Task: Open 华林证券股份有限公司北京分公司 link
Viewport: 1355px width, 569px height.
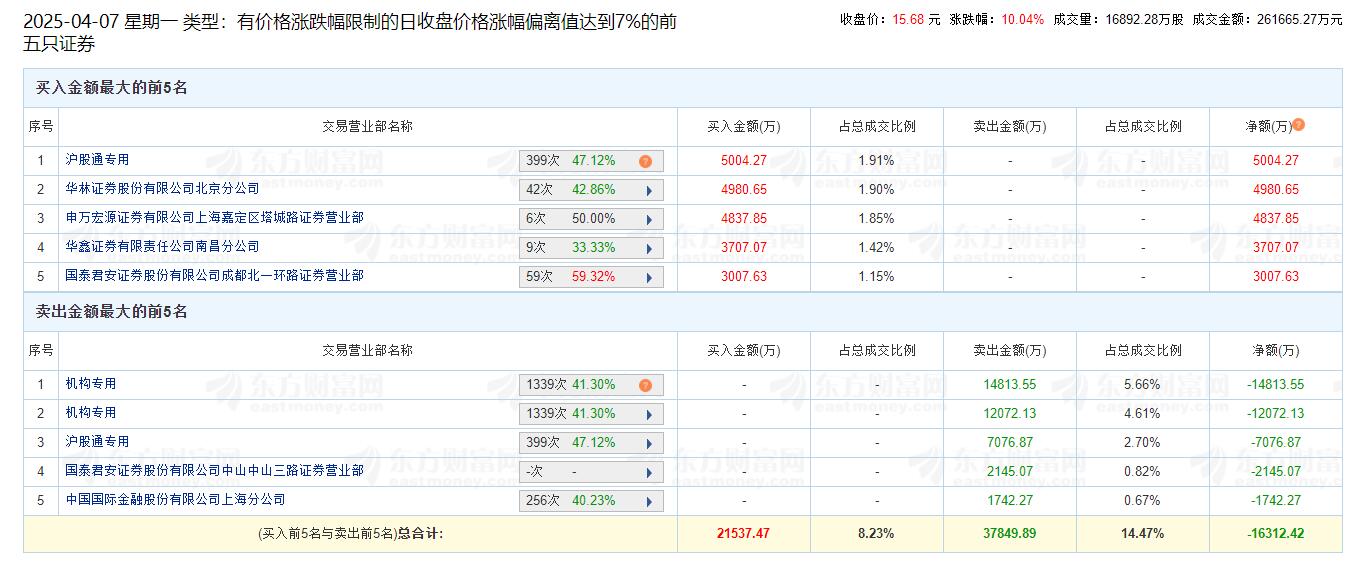Action: coord(162,188)
